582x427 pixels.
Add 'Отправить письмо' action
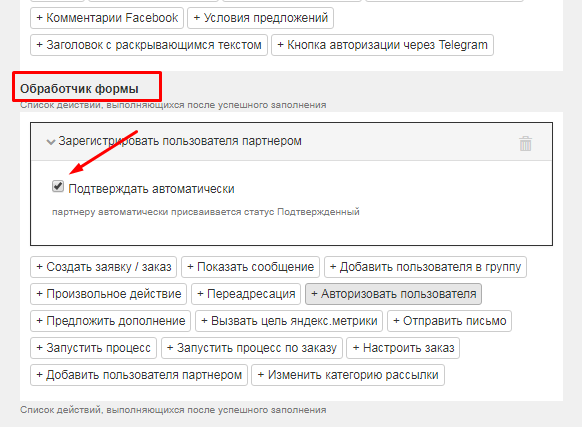pyautogui.click(x=449, y=321)
